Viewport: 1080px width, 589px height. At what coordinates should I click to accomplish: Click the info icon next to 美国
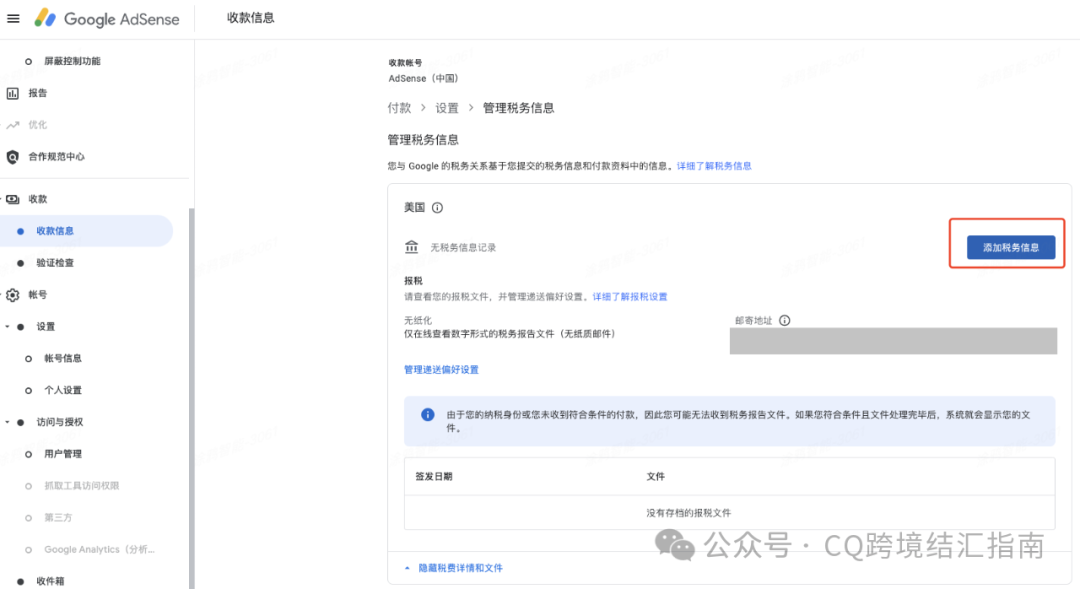tap(436, 207)
